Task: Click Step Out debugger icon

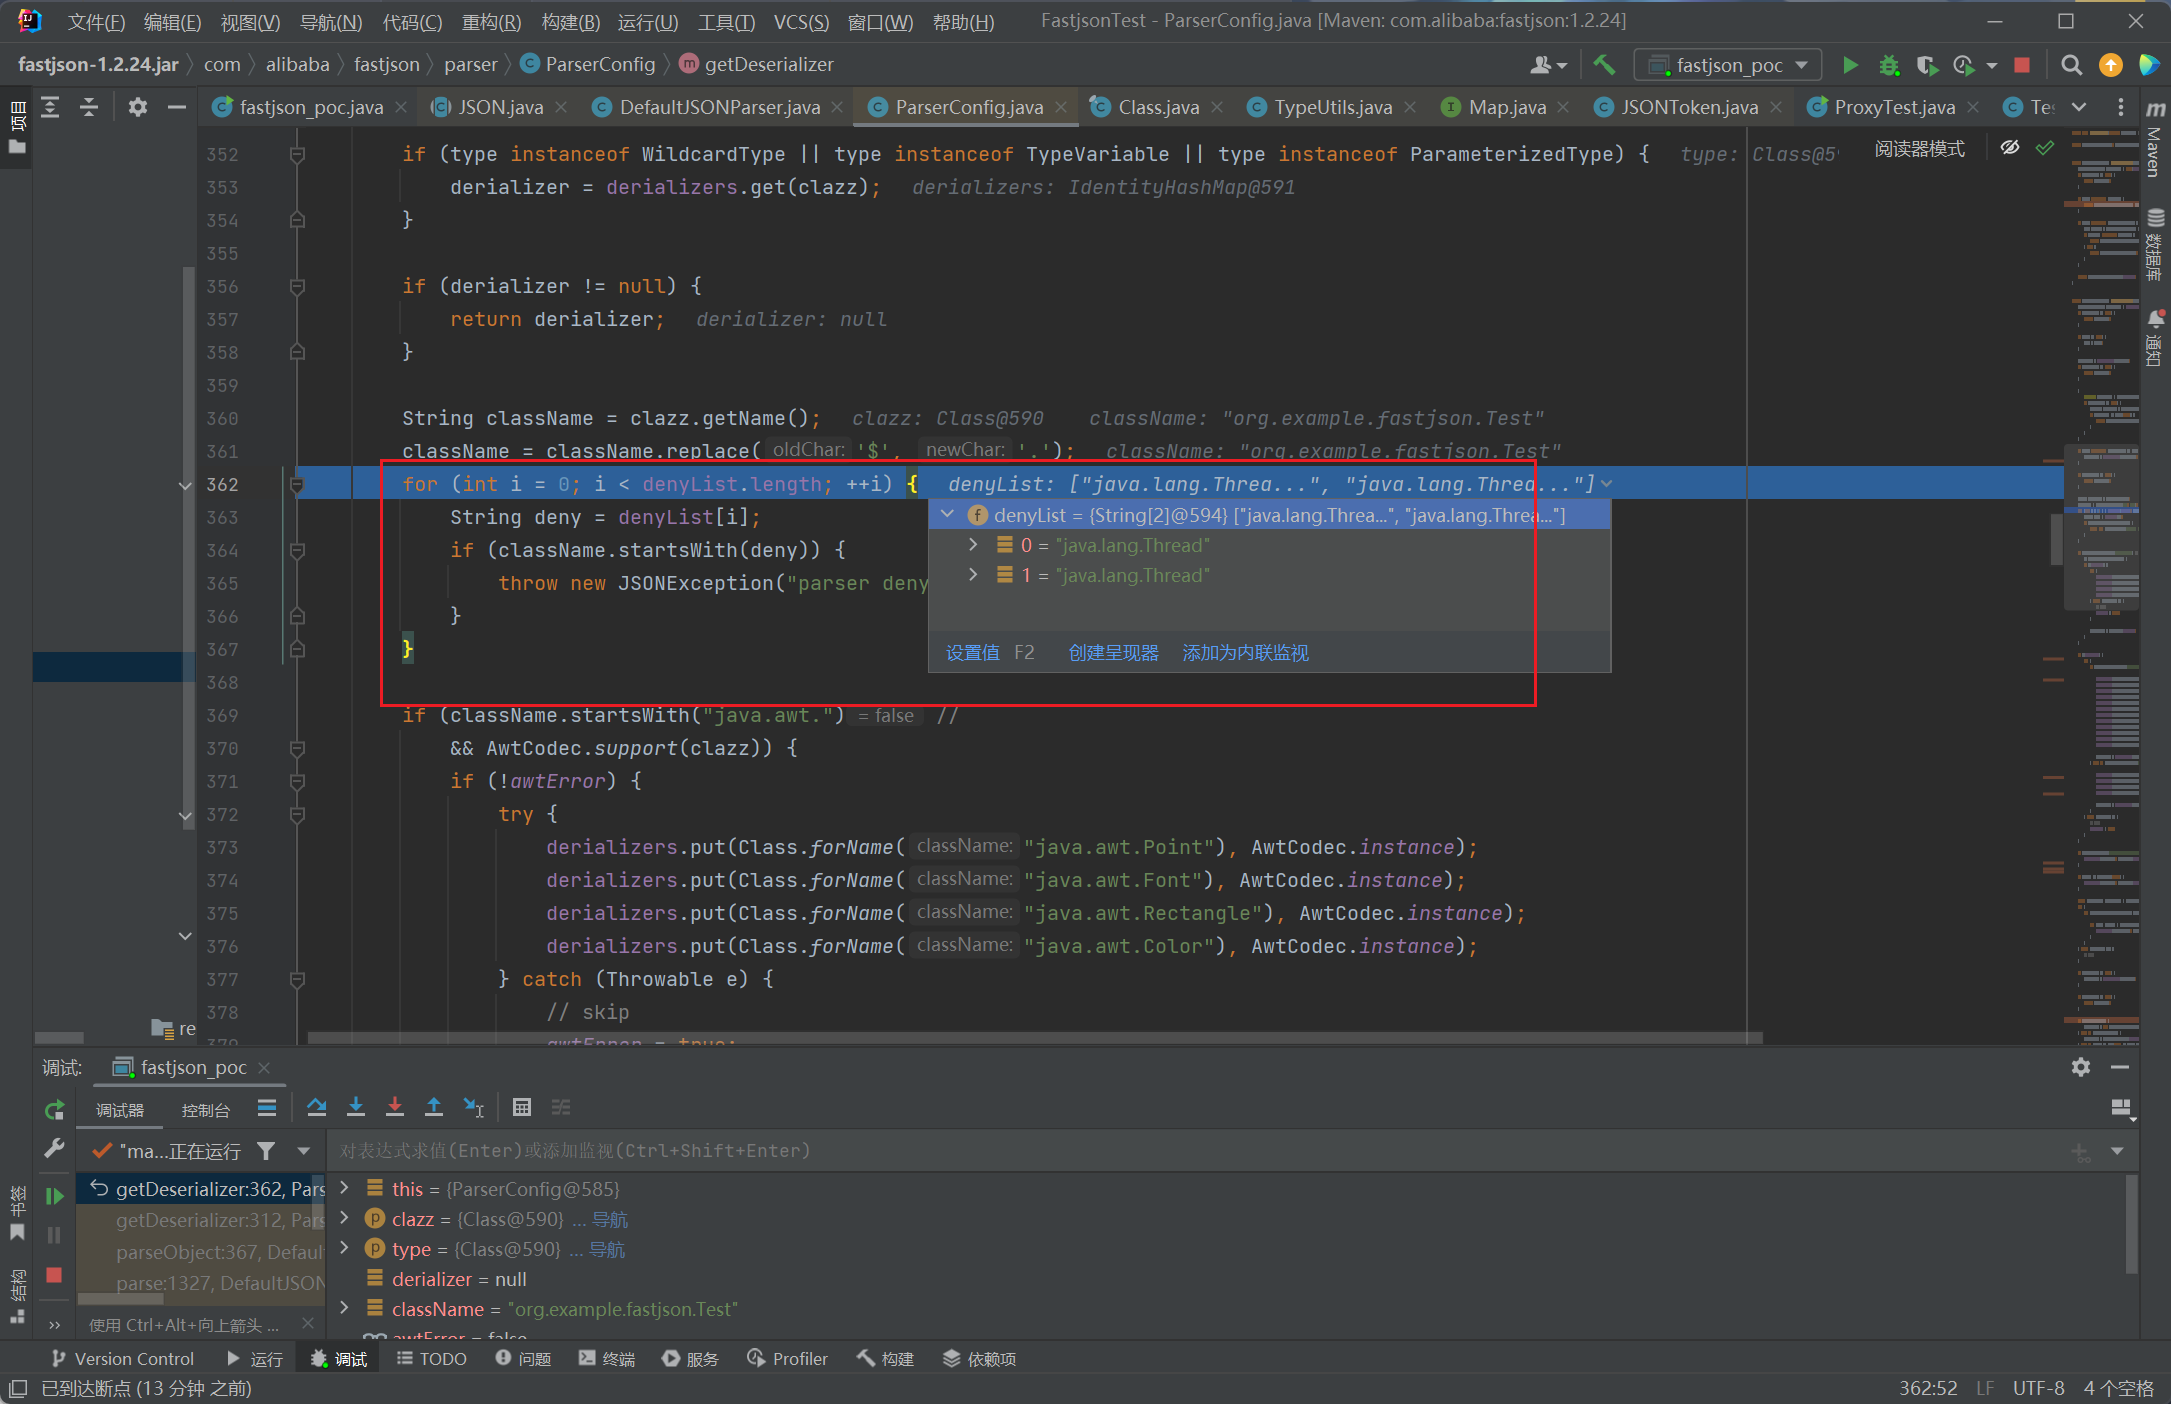Action: point(433,1107)
